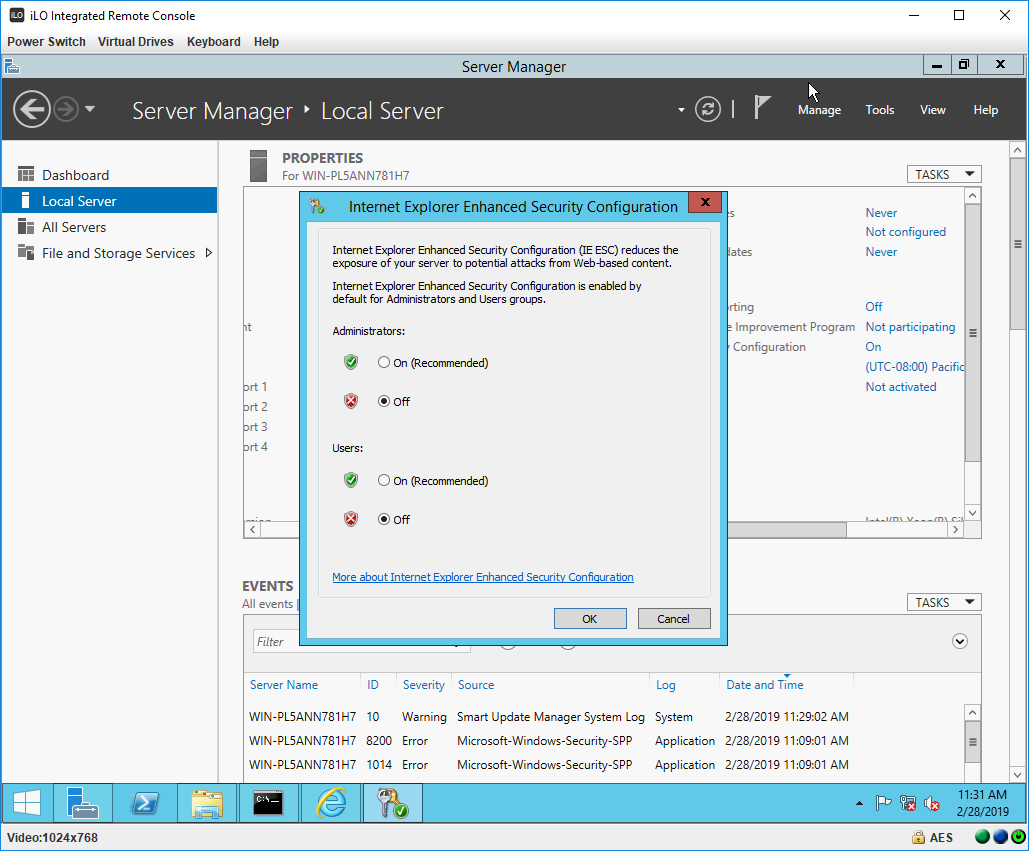Click OK in IE ESC dialog
The image size is (1029, 851).
tap(590, 619)
